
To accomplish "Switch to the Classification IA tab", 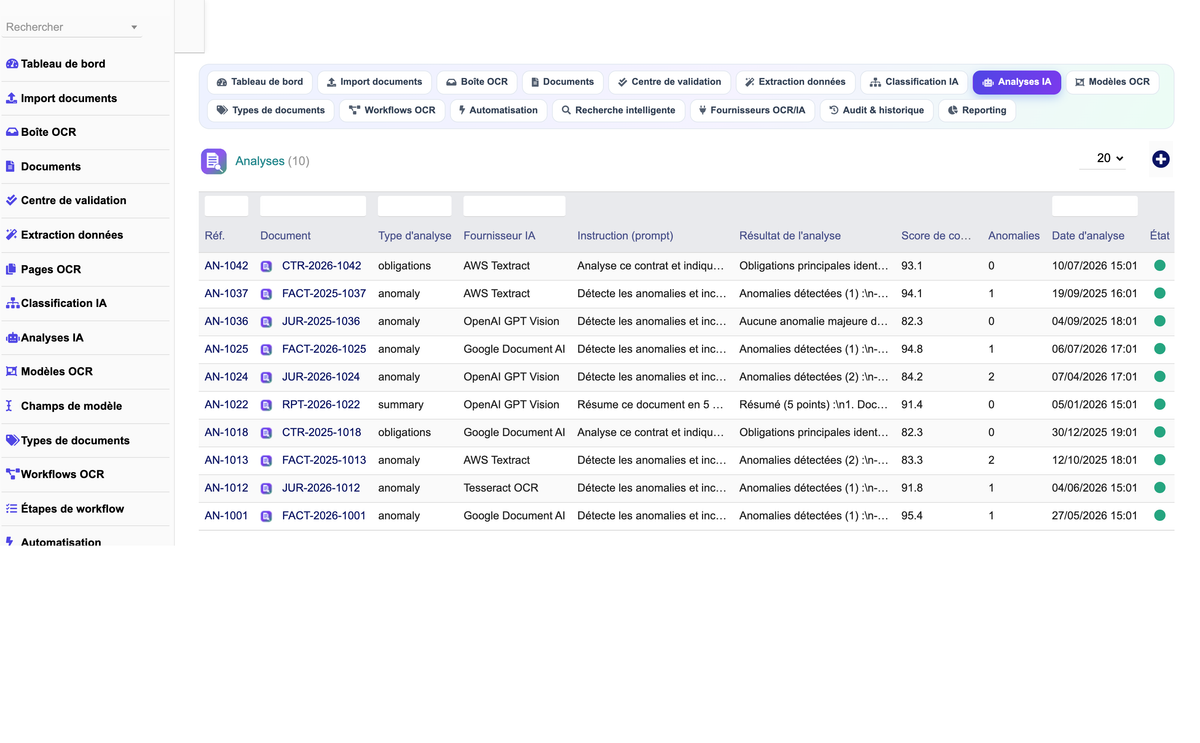I will pyautogui.click(x=914, y=82).
